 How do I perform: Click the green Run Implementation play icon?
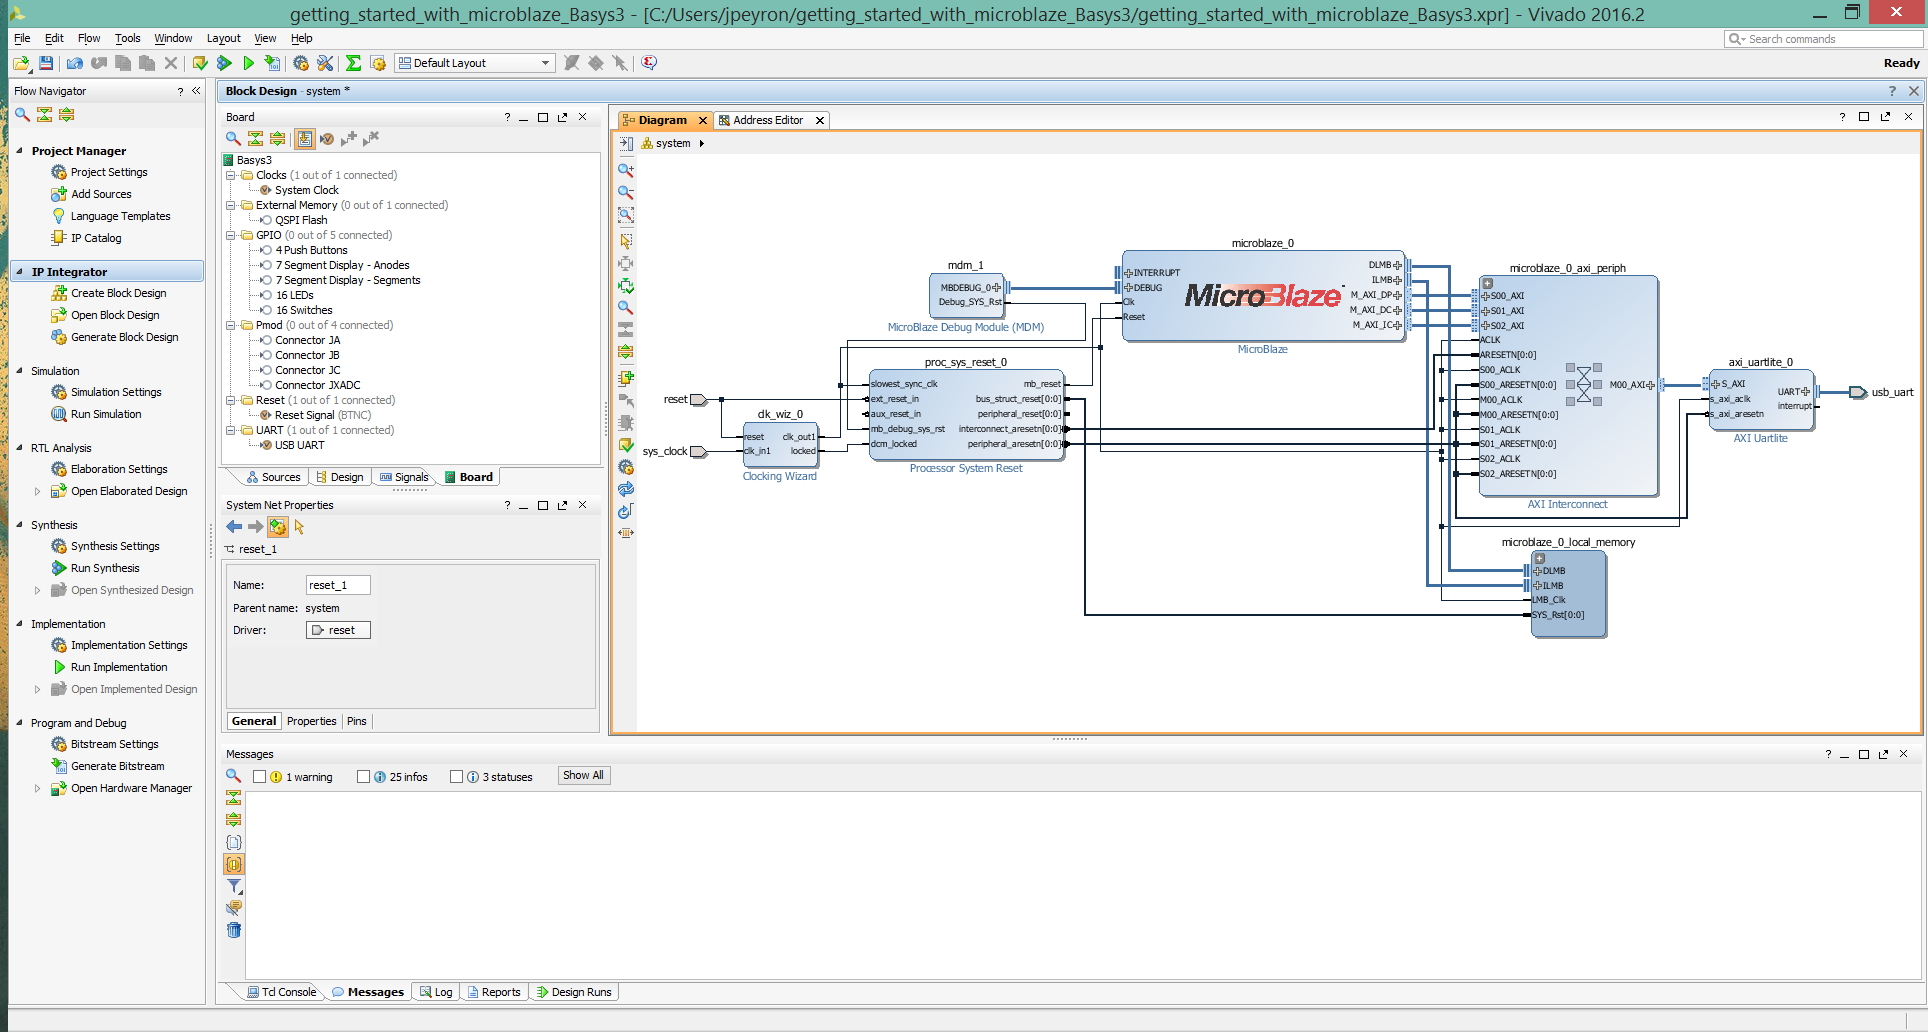point(248,63)
